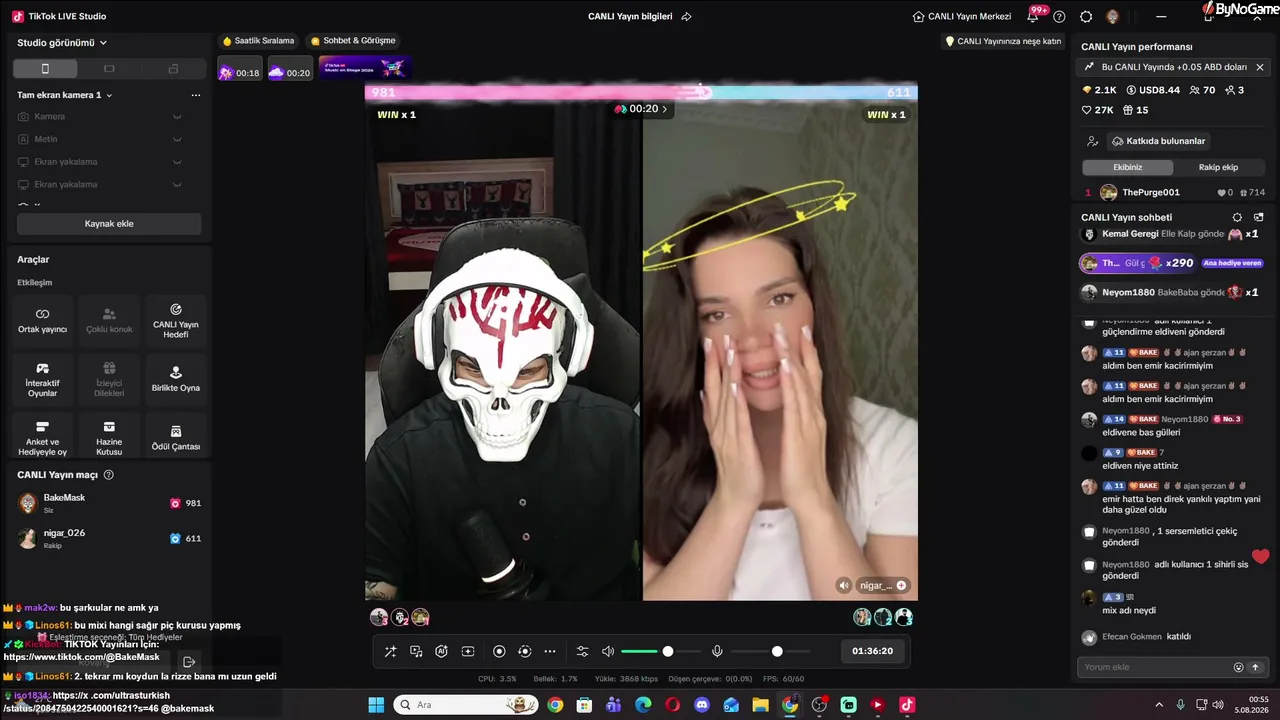1280x720 pixels.
Task: Click the Saatlik Sıralama chip
Action: (259, 41)
